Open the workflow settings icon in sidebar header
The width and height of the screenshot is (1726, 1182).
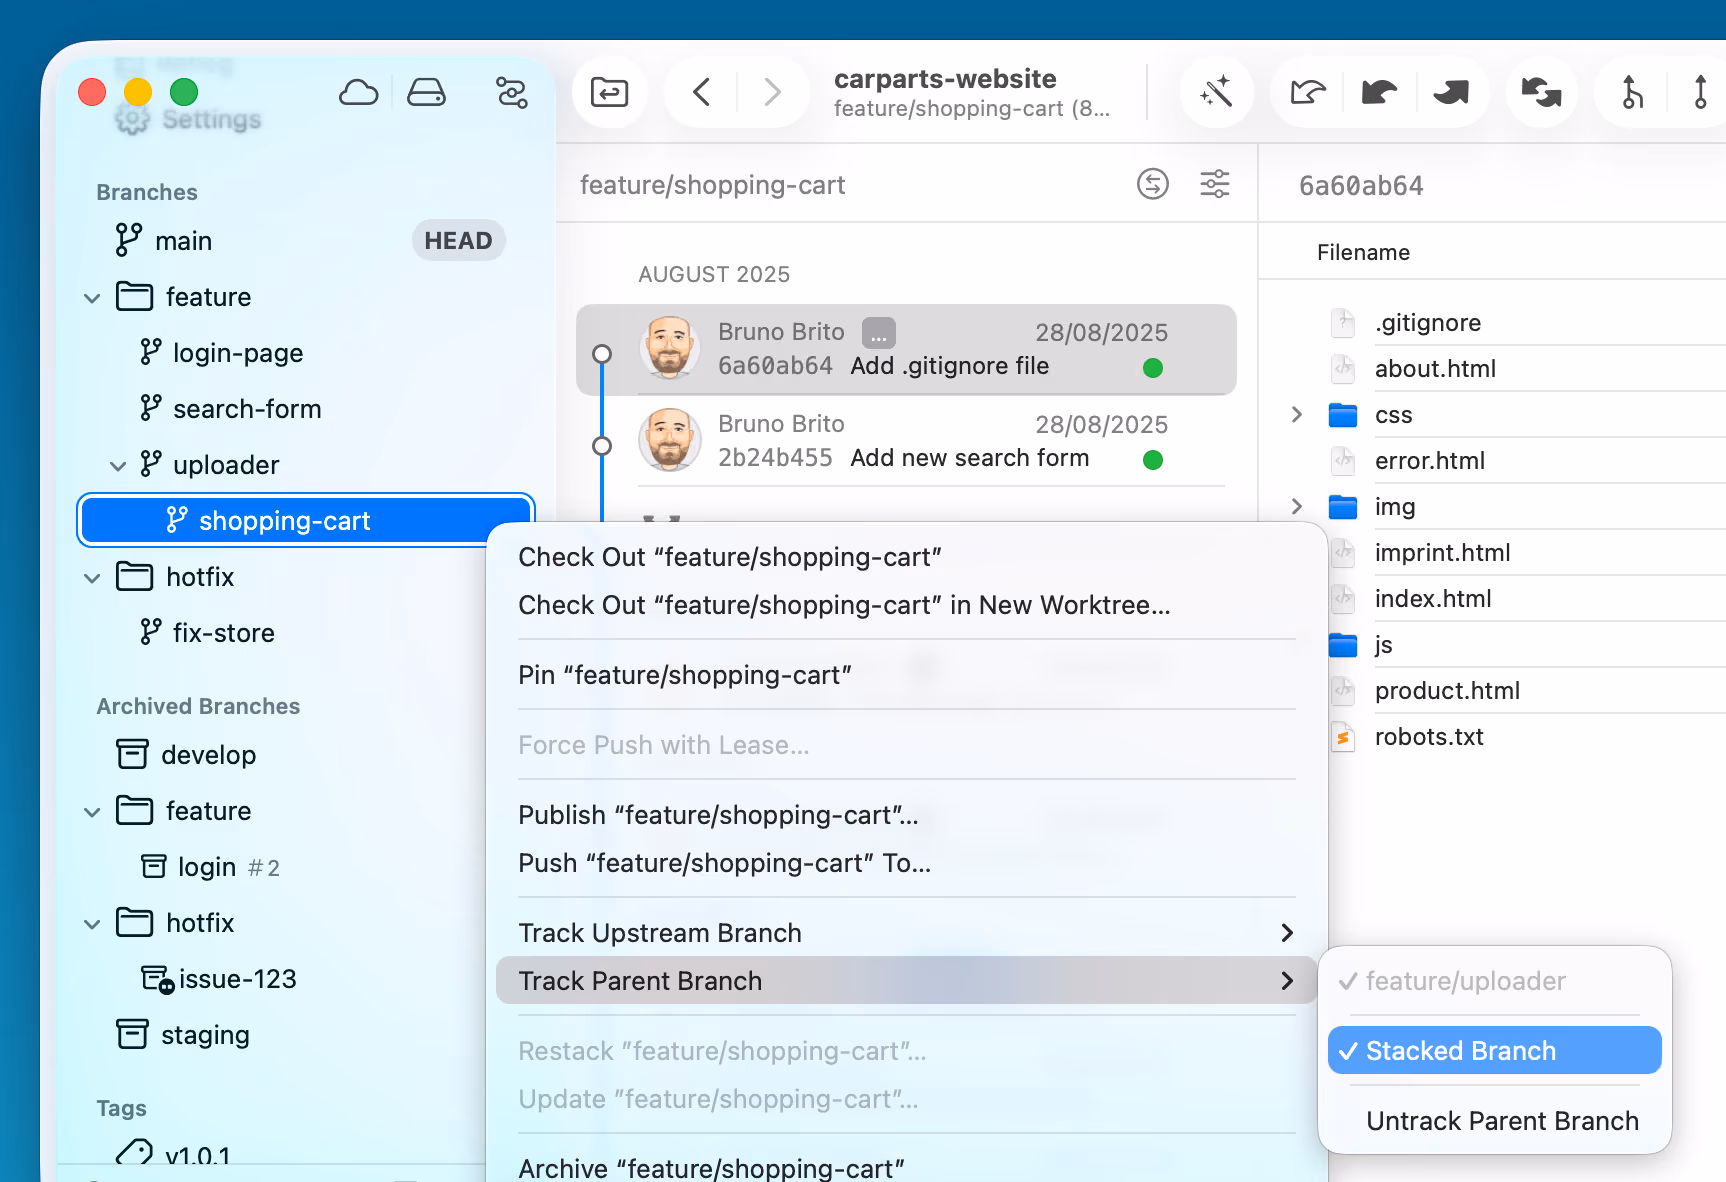click(x=511, y=93)
